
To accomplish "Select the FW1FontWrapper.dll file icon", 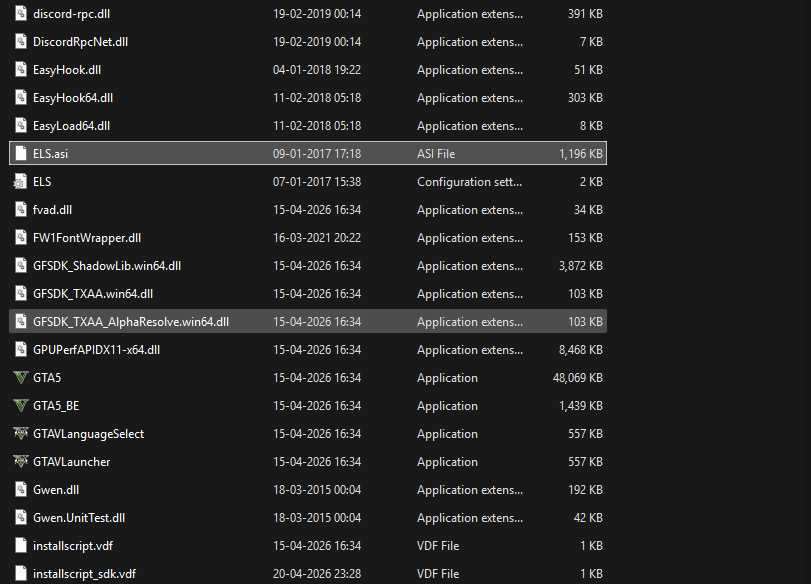I will click(21, 237).
